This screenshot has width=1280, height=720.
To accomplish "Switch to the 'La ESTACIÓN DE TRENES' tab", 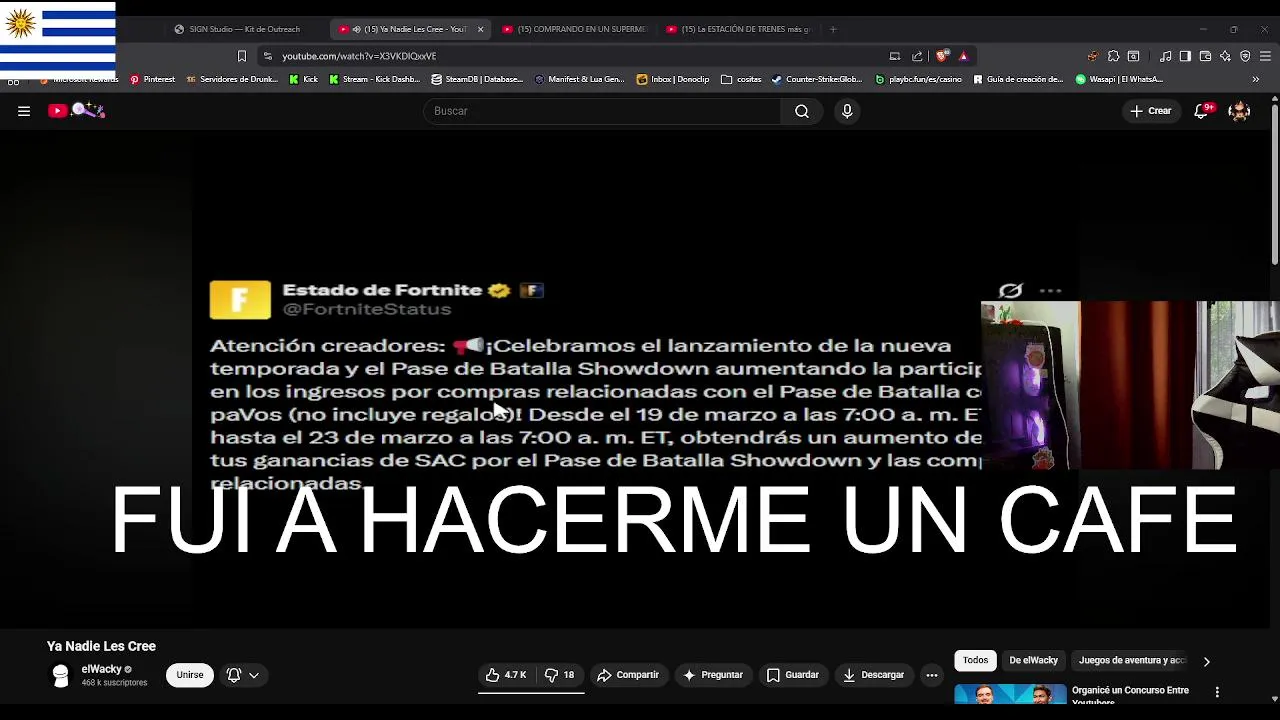I will click(739, 29).
